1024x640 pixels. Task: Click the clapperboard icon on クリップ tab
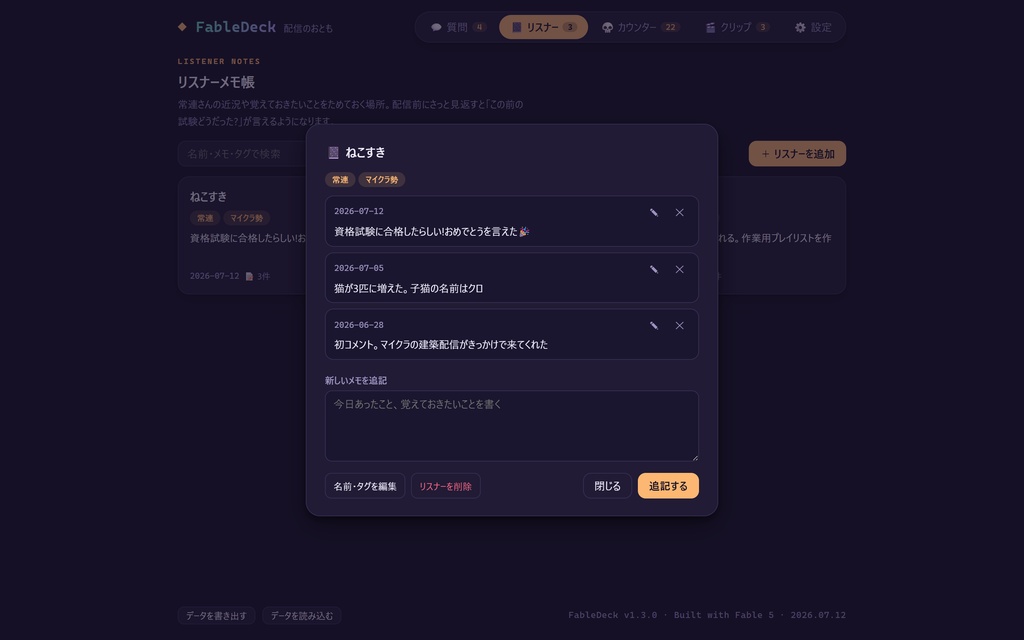(710, 27)
